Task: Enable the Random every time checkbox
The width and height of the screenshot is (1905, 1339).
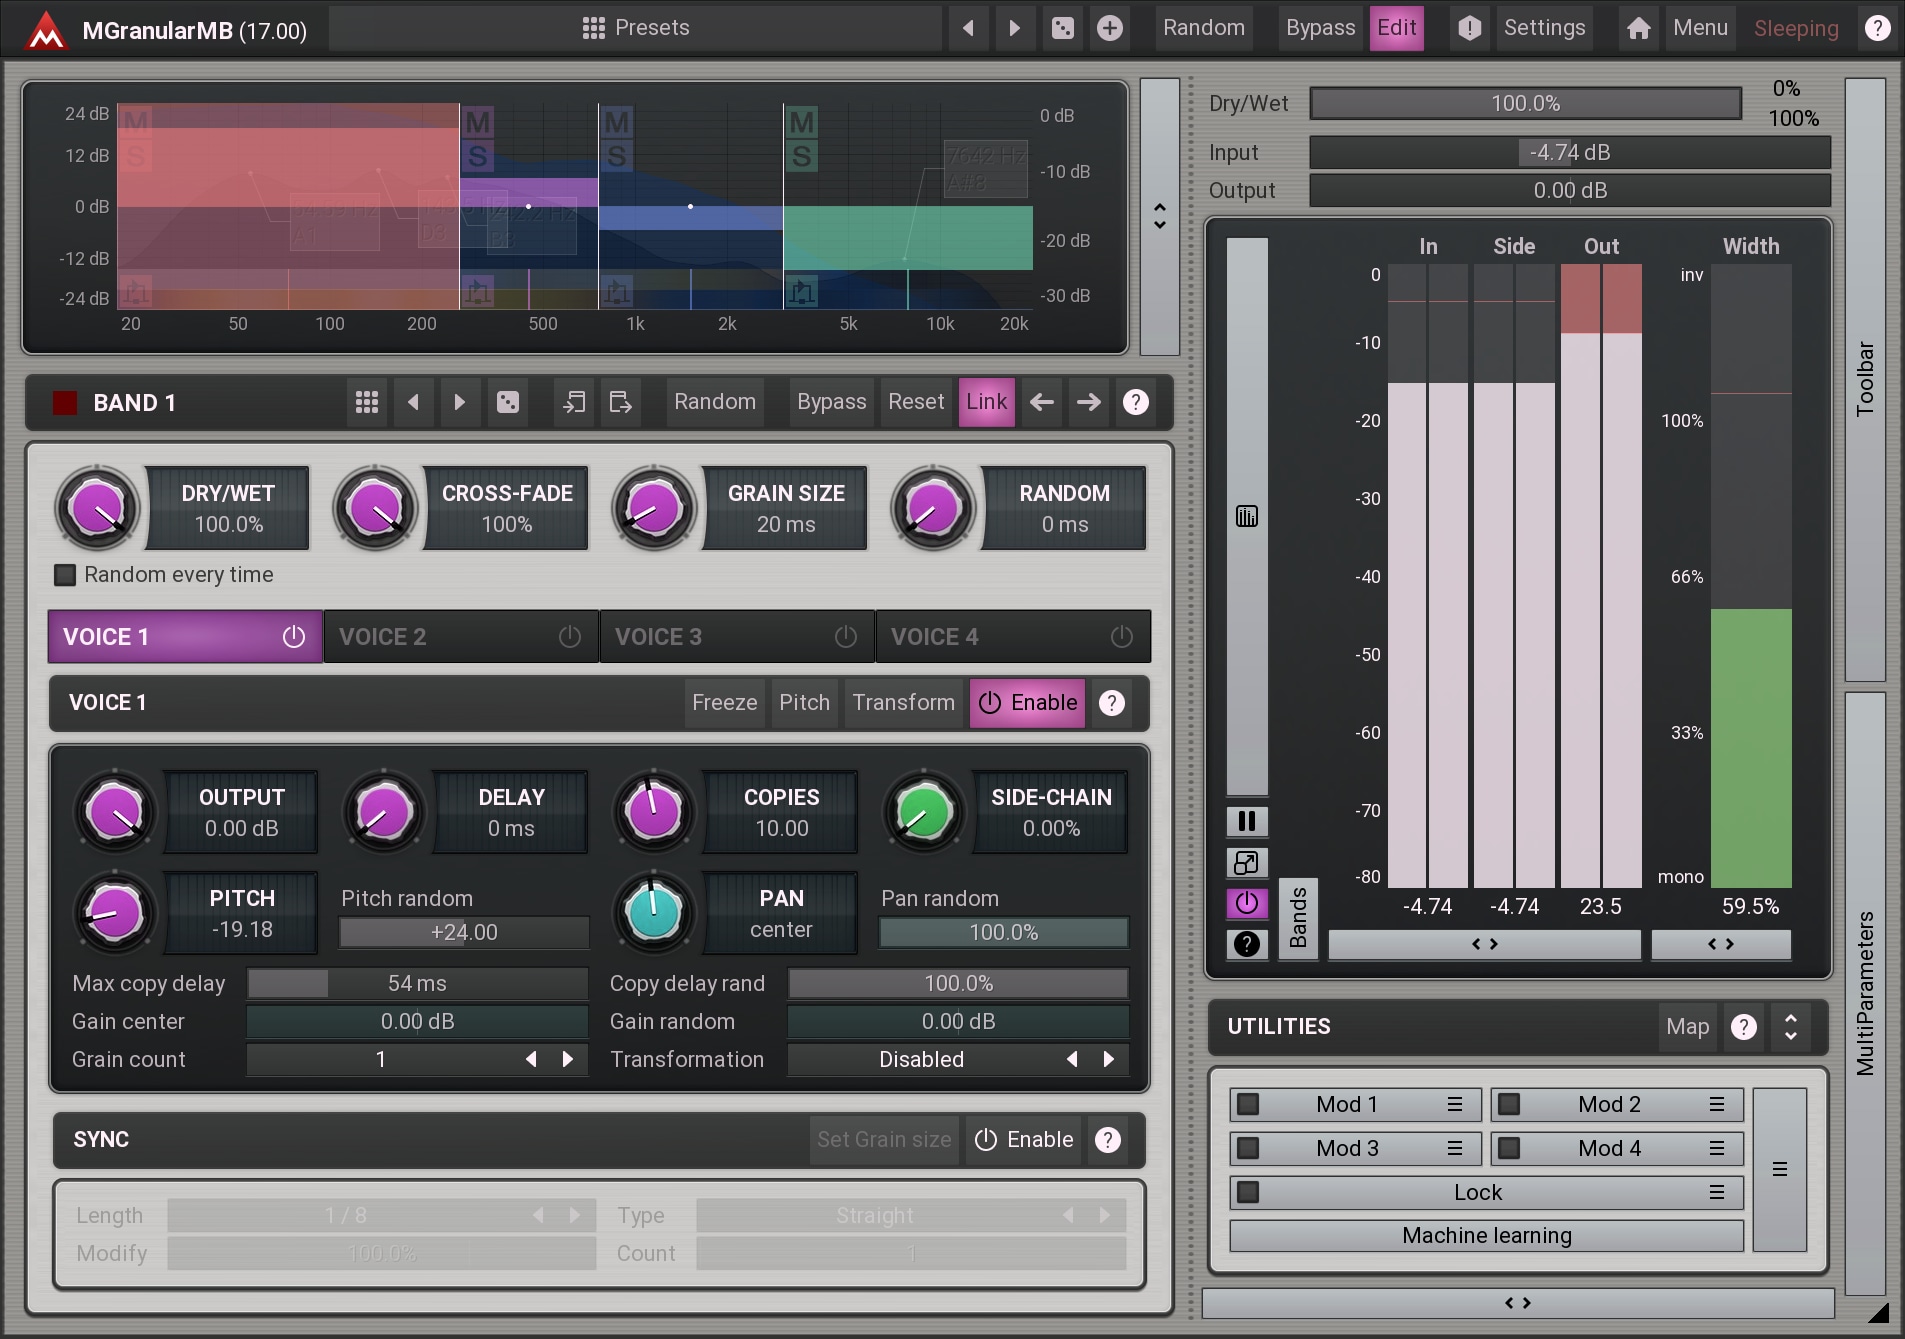Action: (x=65, y=575)
